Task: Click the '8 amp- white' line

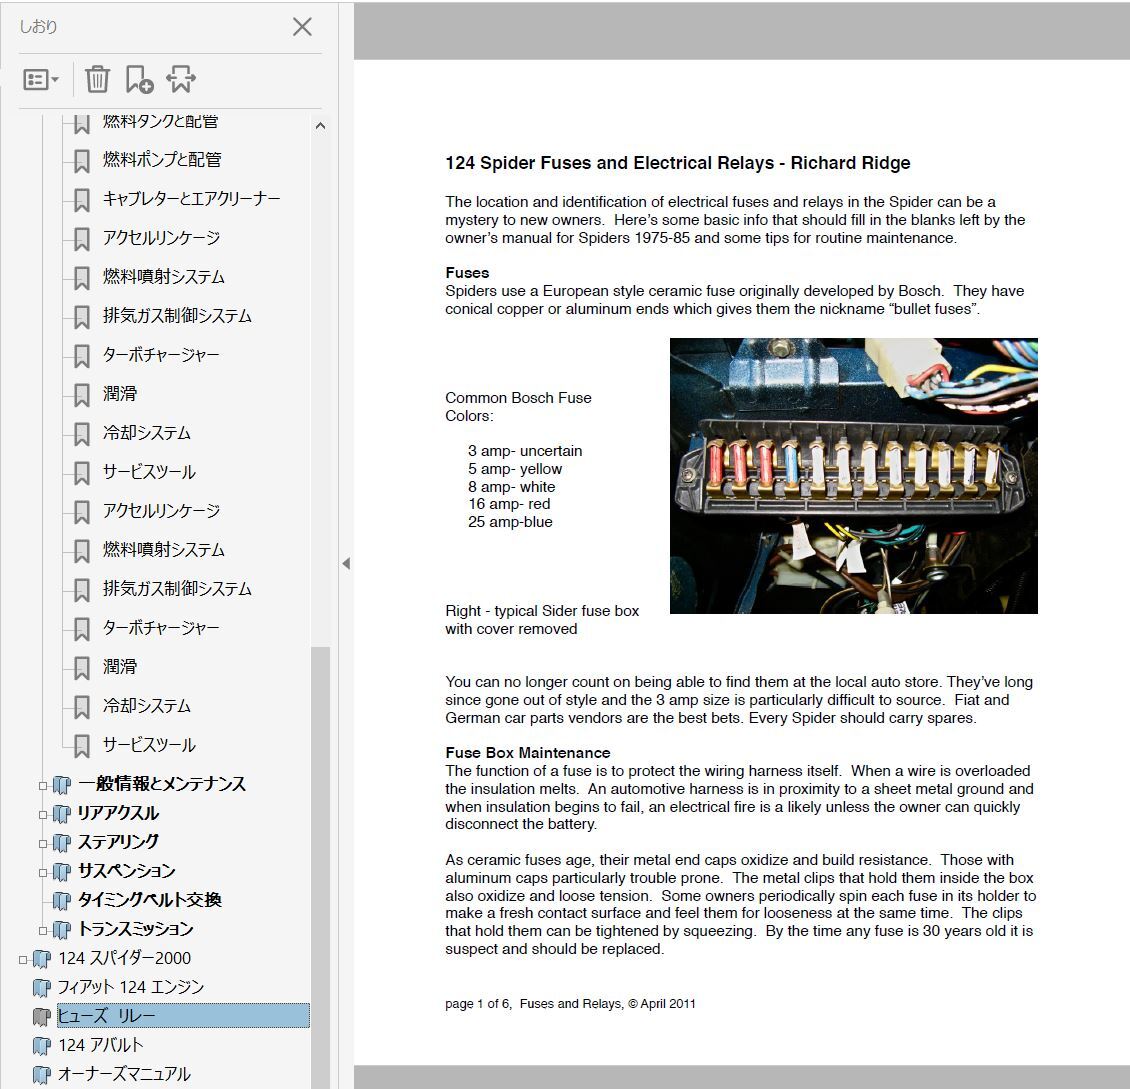Action: (512, 486)
